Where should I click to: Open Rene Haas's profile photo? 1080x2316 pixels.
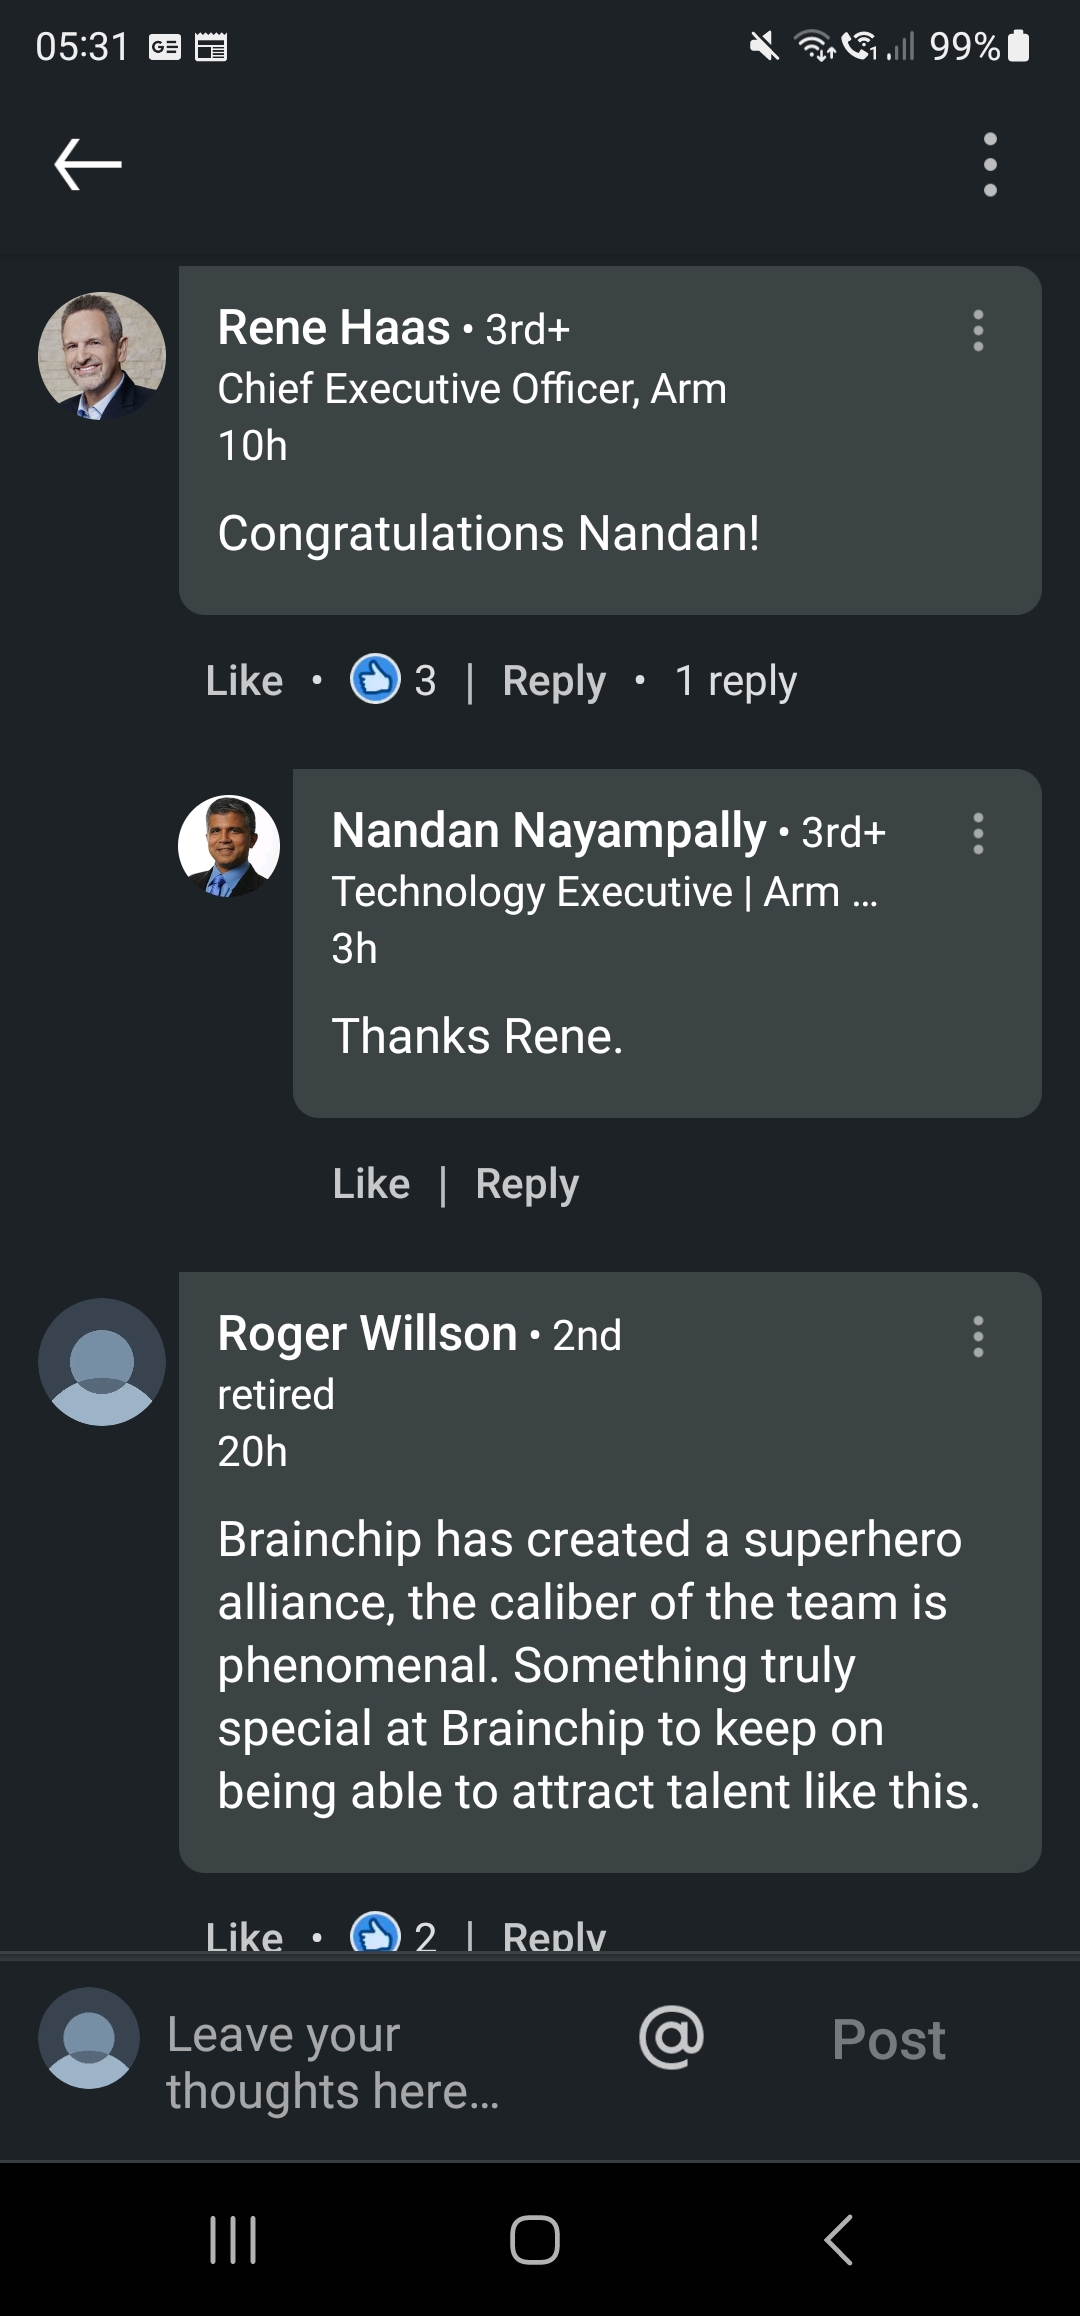tap(102, 356)
